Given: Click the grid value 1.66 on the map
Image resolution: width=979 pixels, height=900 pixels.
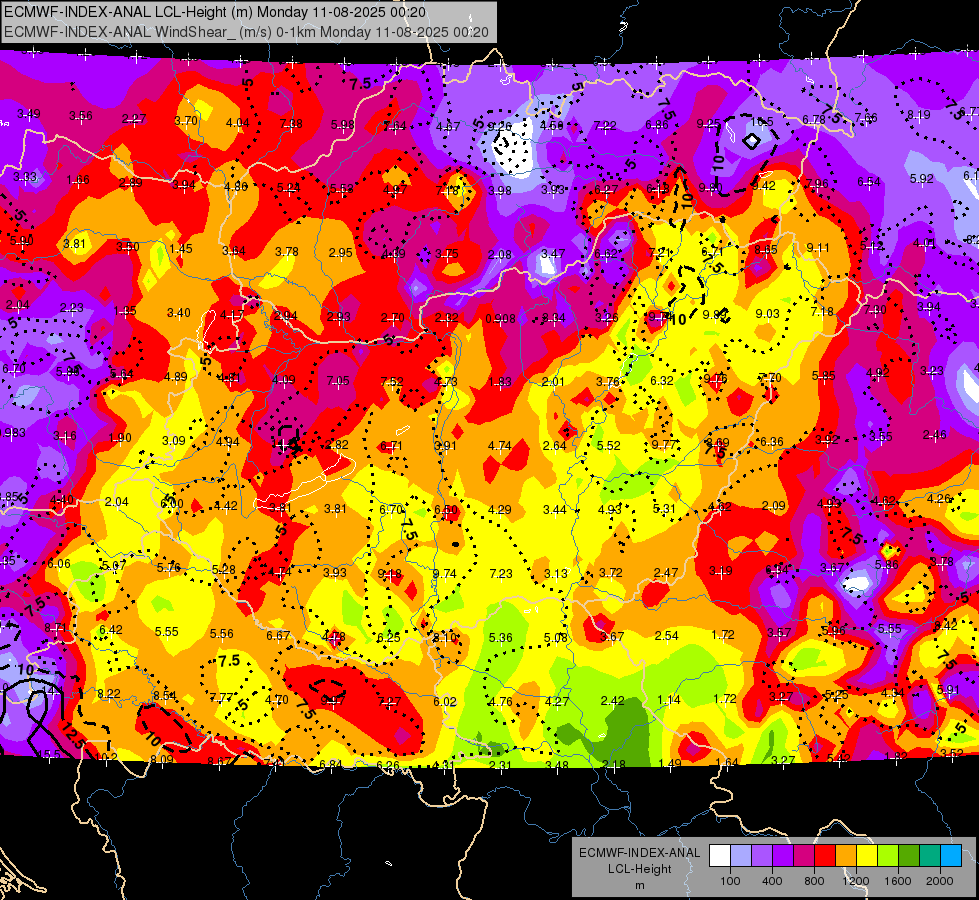Looking at the screenshot, I should click(x=78, y=180).
